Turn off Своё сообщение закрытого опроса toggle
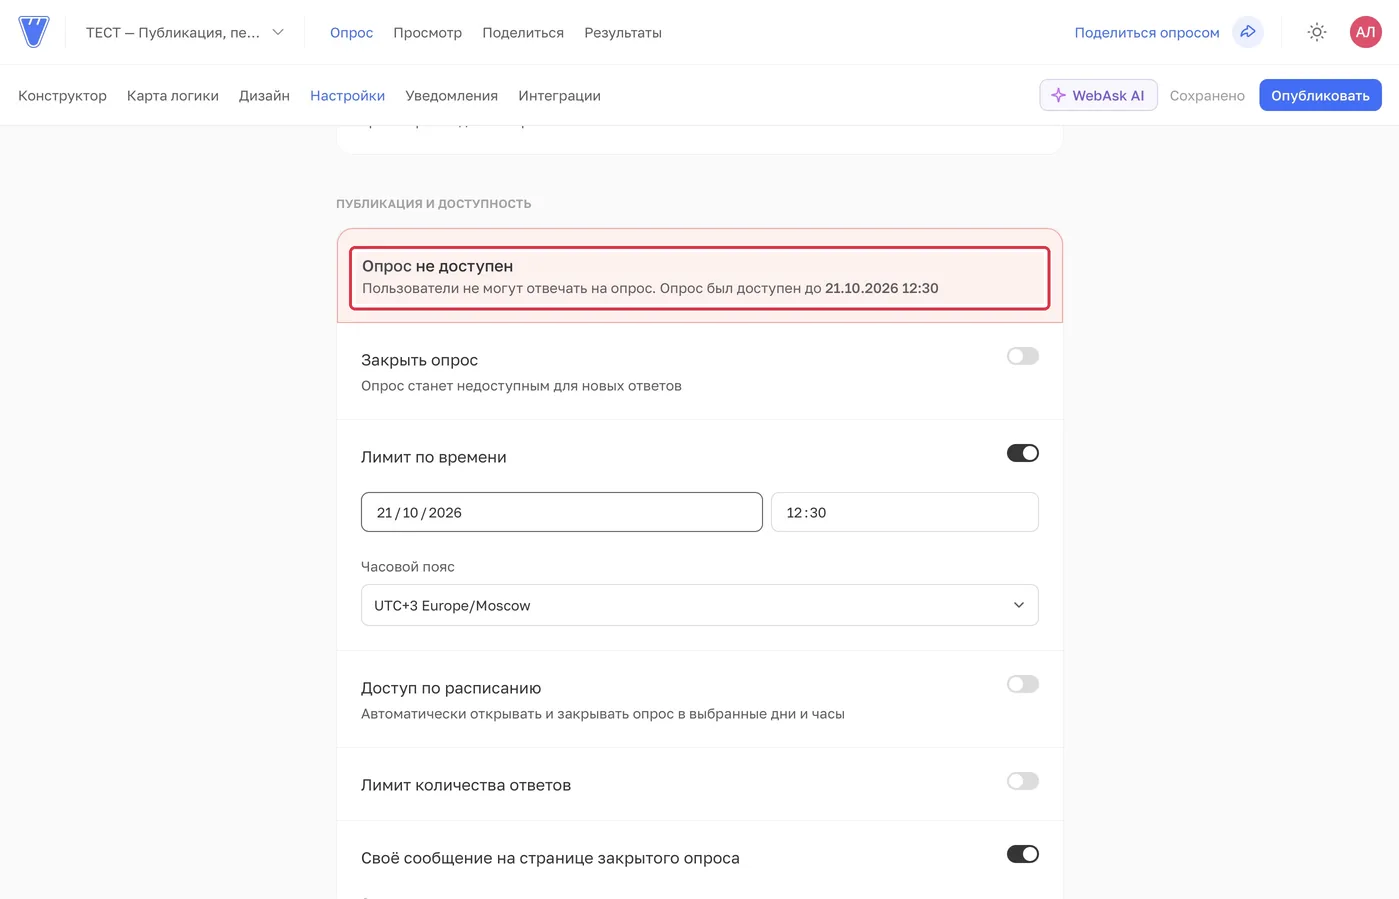This screenshot has width=1399, height=899. pos(1022,854)
